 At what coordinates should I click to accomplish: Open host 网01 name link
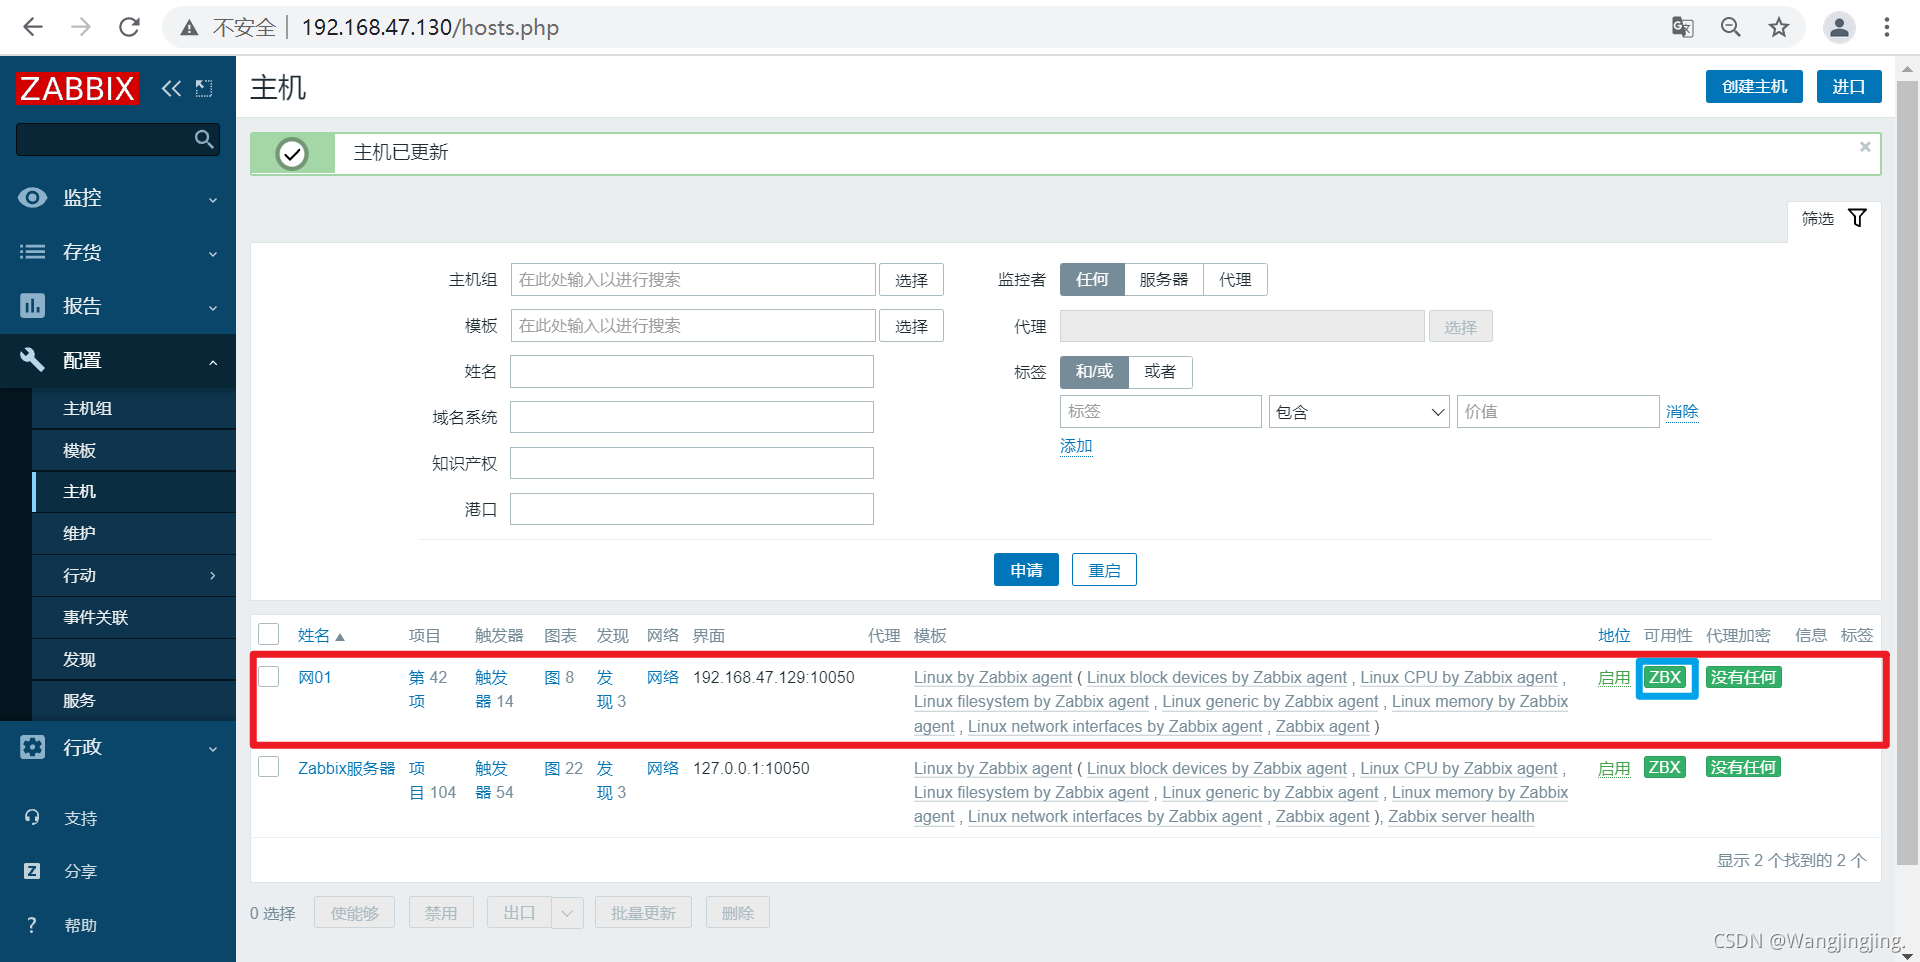pyautogui.click(x=314, y=677)
